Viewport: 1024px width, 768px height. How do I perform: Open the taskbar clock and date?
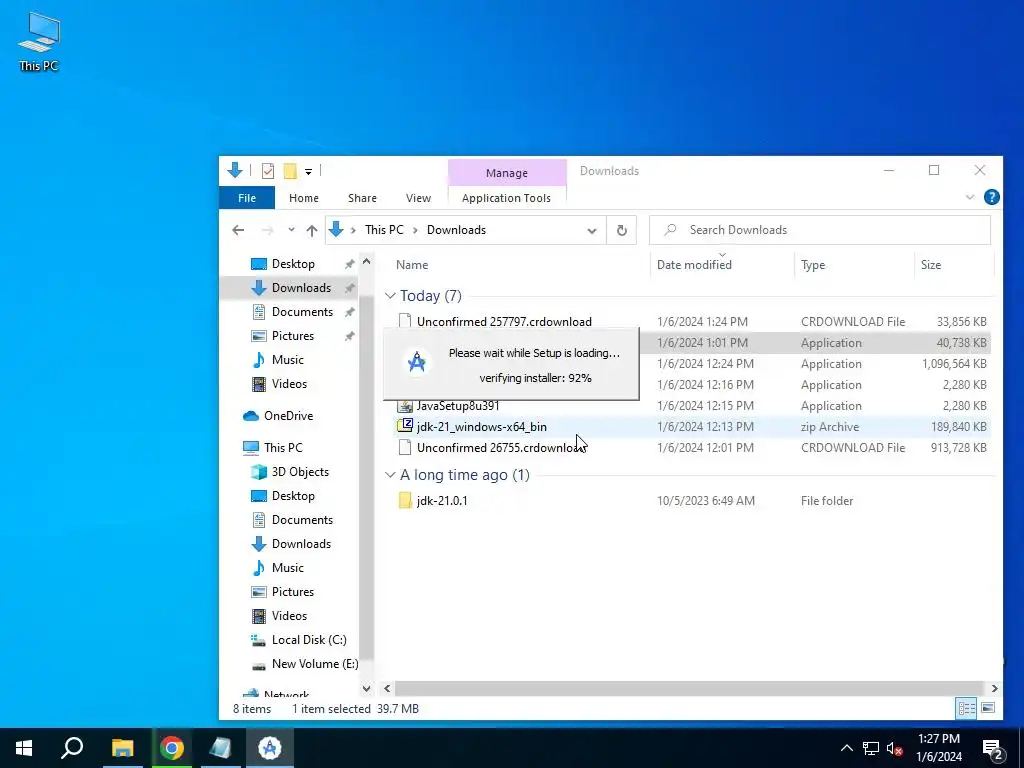939,748
